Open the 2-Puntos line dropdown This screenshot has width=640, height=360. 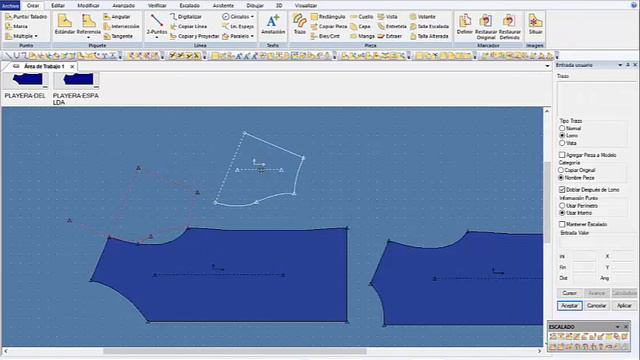click(157, 38)
